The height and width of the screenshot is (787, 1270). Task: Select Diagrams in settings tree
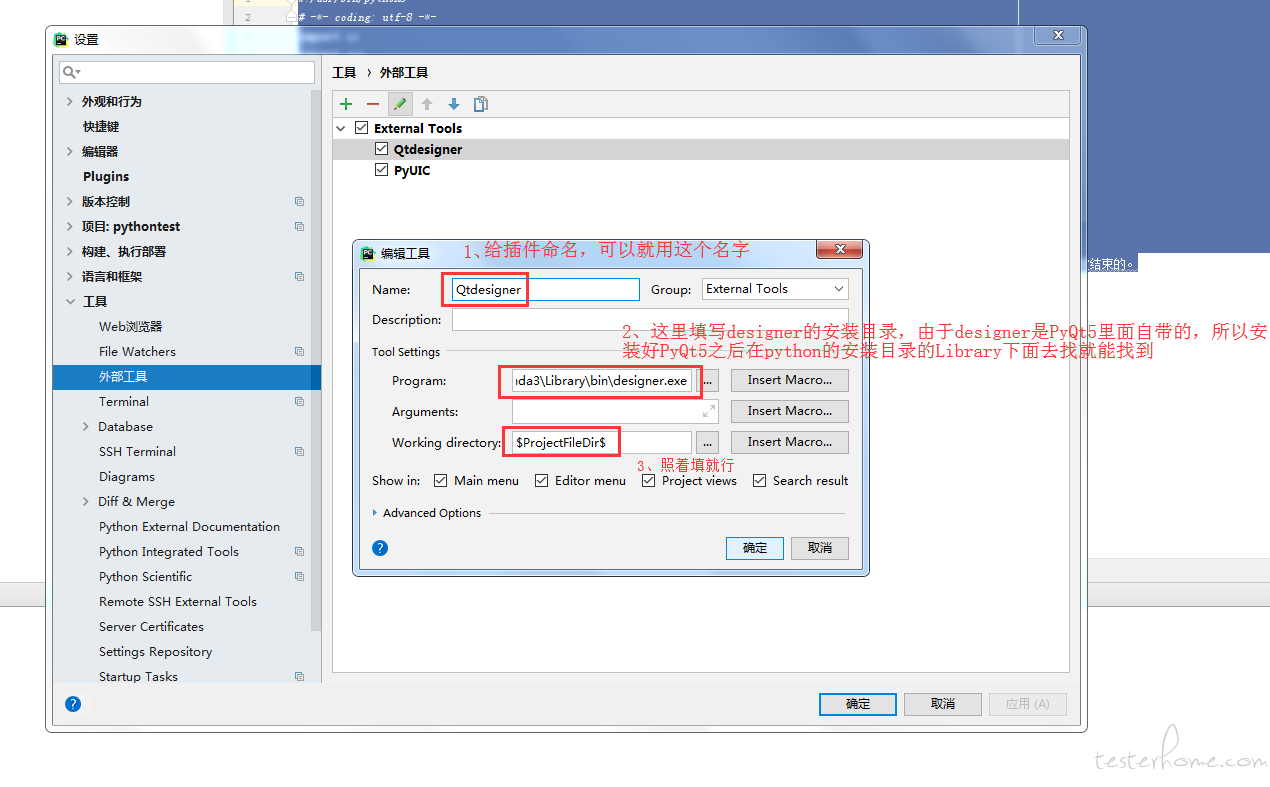(127, 476)
